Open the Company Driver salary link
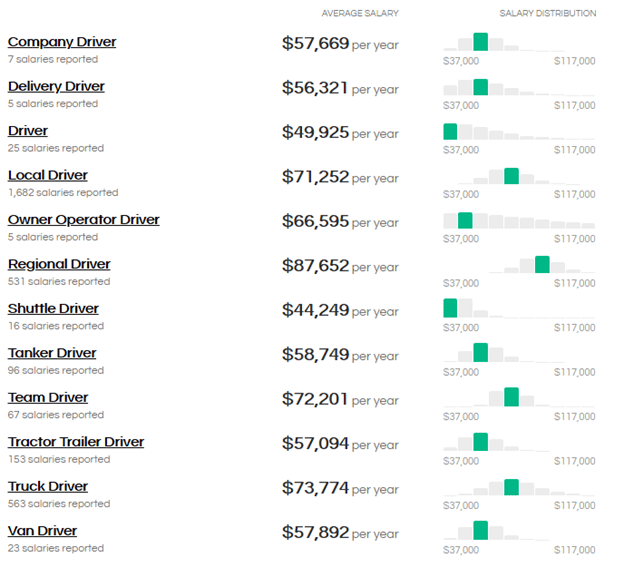The height and width of the screenshot is (577, 624). (x=62, y=42)
